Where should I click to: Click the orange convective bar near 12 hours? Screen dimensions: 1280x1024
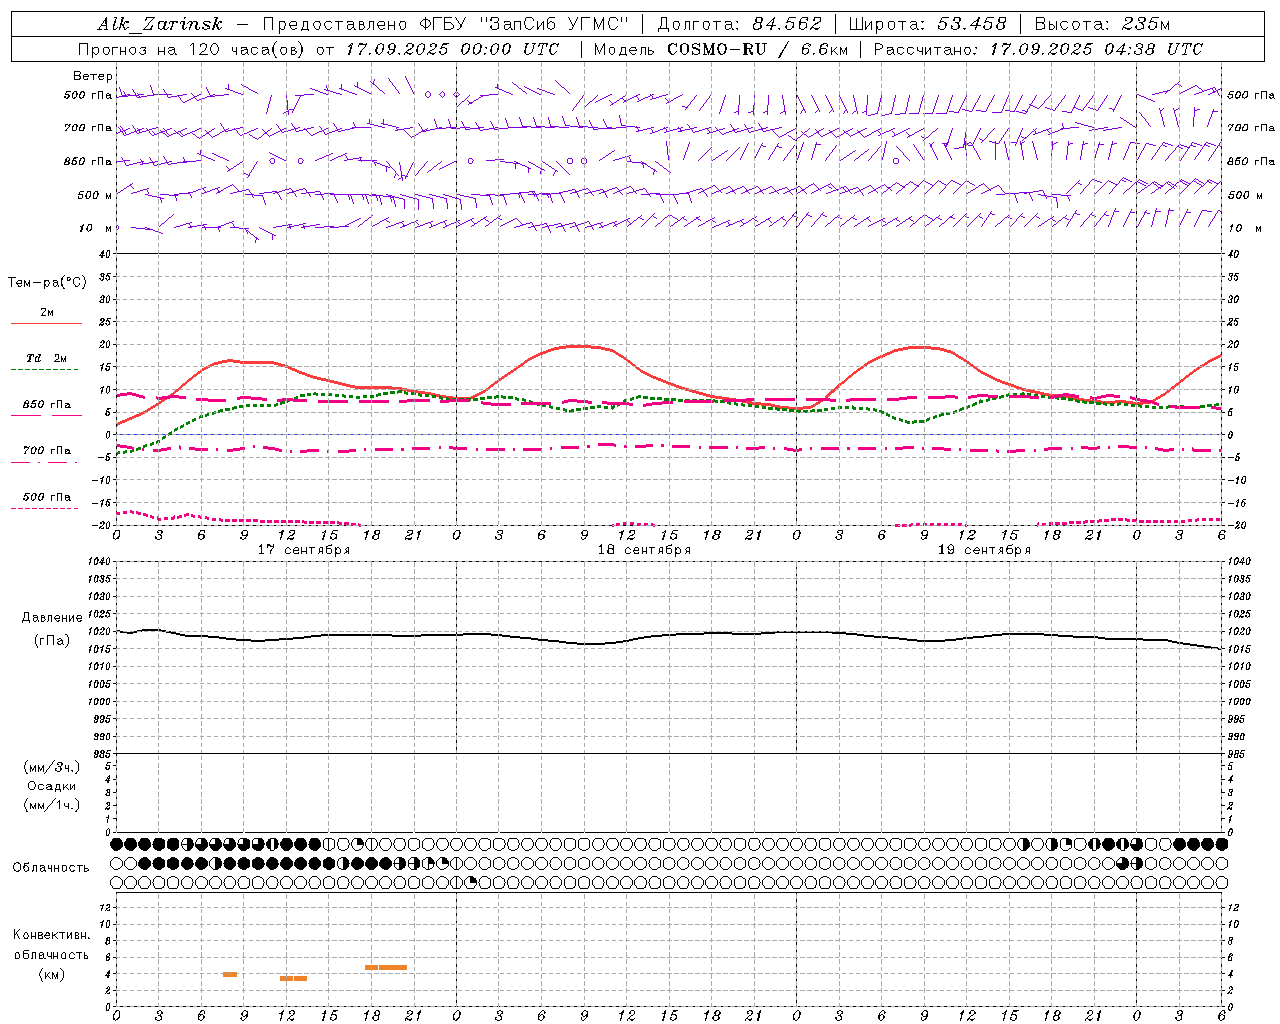[293, 978]
